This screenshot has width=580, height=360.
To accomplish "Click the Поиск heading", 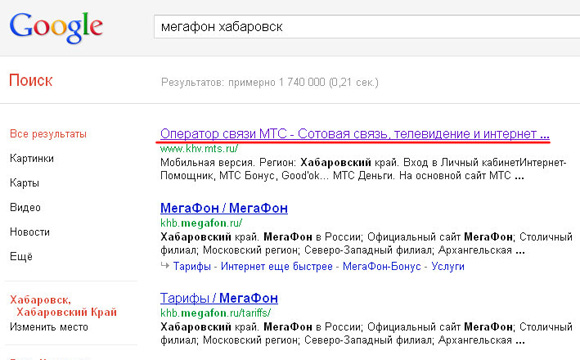I will tap(31, 80).
